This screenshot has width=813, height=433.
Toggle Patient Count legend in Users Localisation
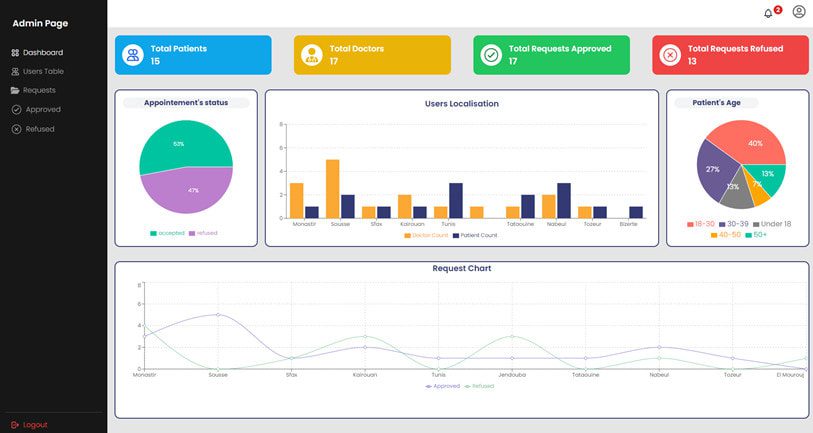(x=475, y=235)
